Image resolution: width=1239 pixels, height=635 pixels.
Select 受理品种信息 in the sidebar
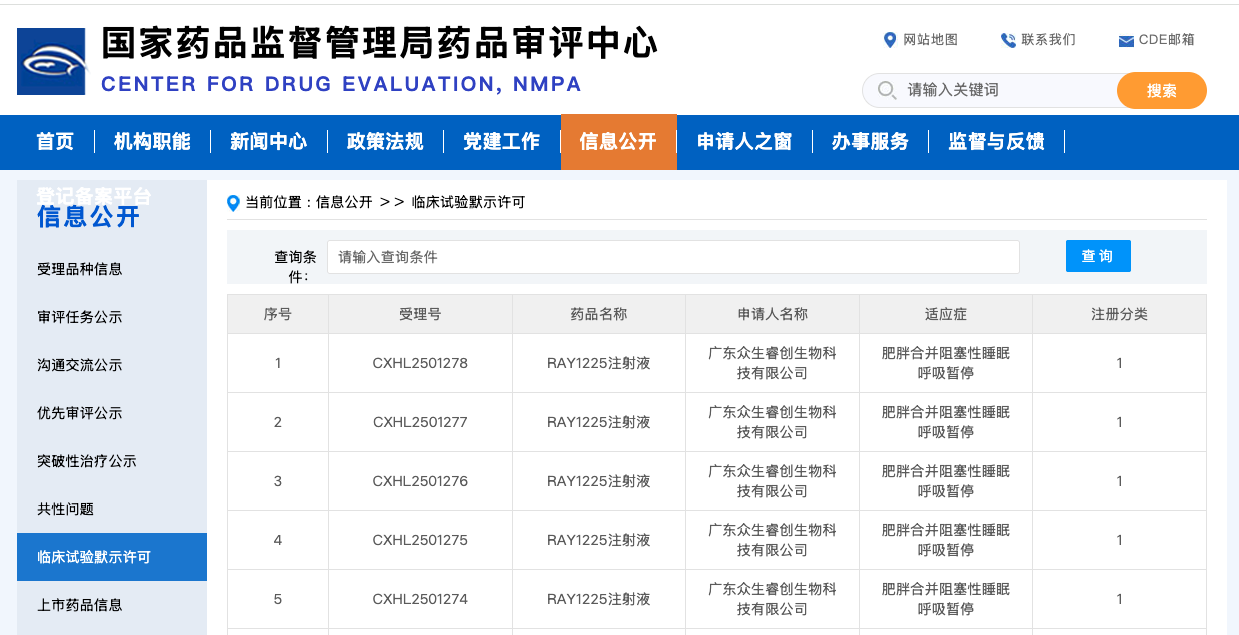click(80, 269)
